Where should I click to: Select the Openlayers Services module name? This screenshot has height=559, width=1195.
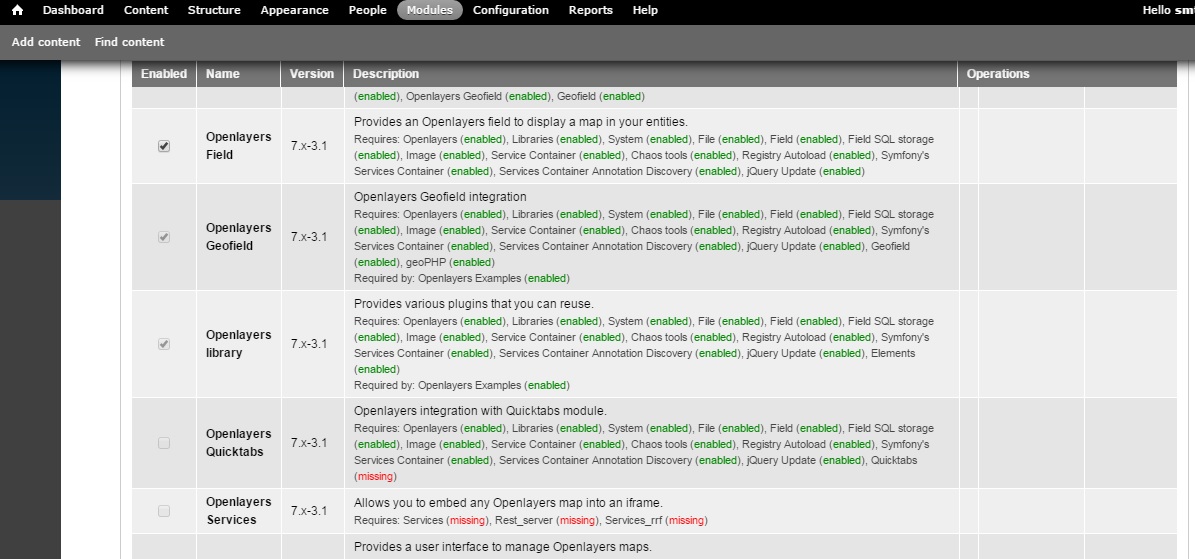pyautogui.click(x=239, y=511)
